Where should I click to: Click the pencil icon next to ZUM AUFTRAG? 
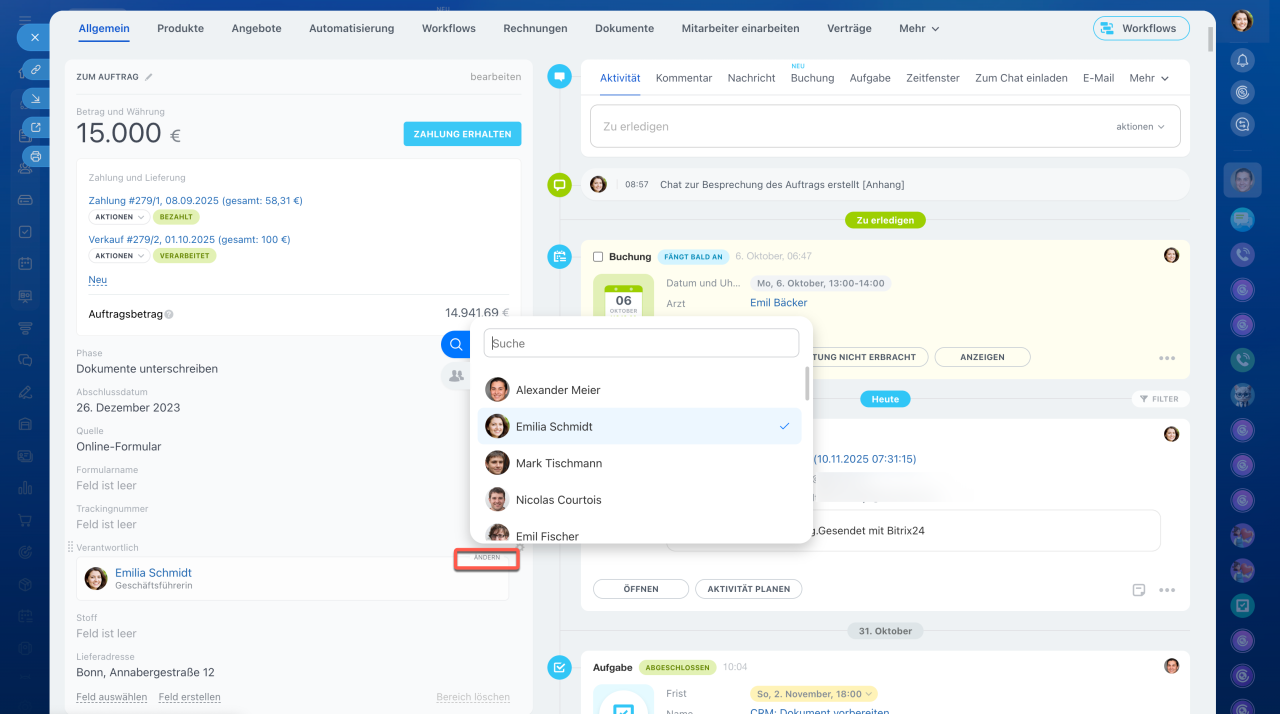pos(149,77)
